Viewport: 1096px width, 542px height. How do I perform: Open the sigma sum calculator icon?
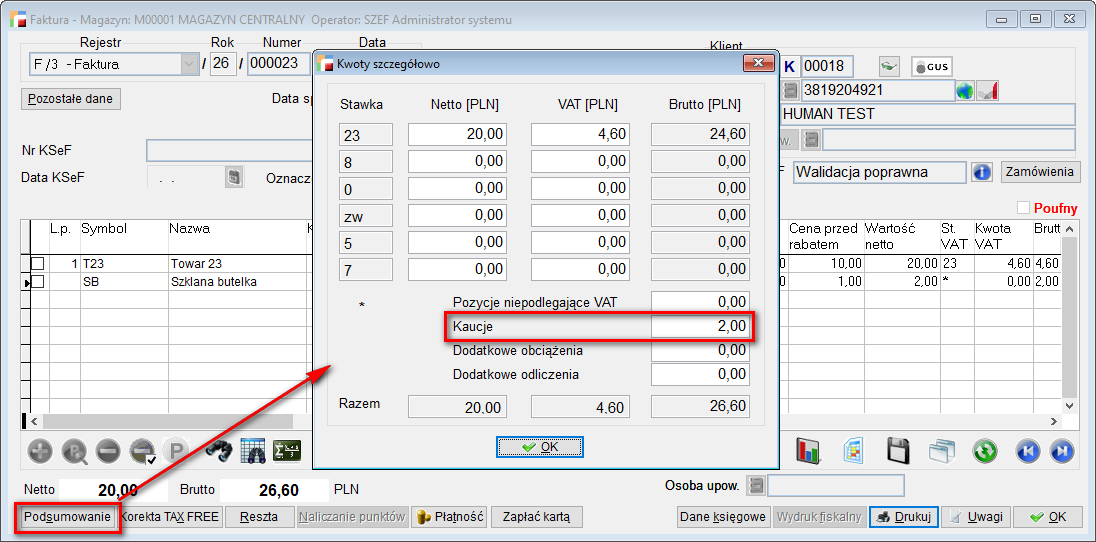click(x=286, y=452)
